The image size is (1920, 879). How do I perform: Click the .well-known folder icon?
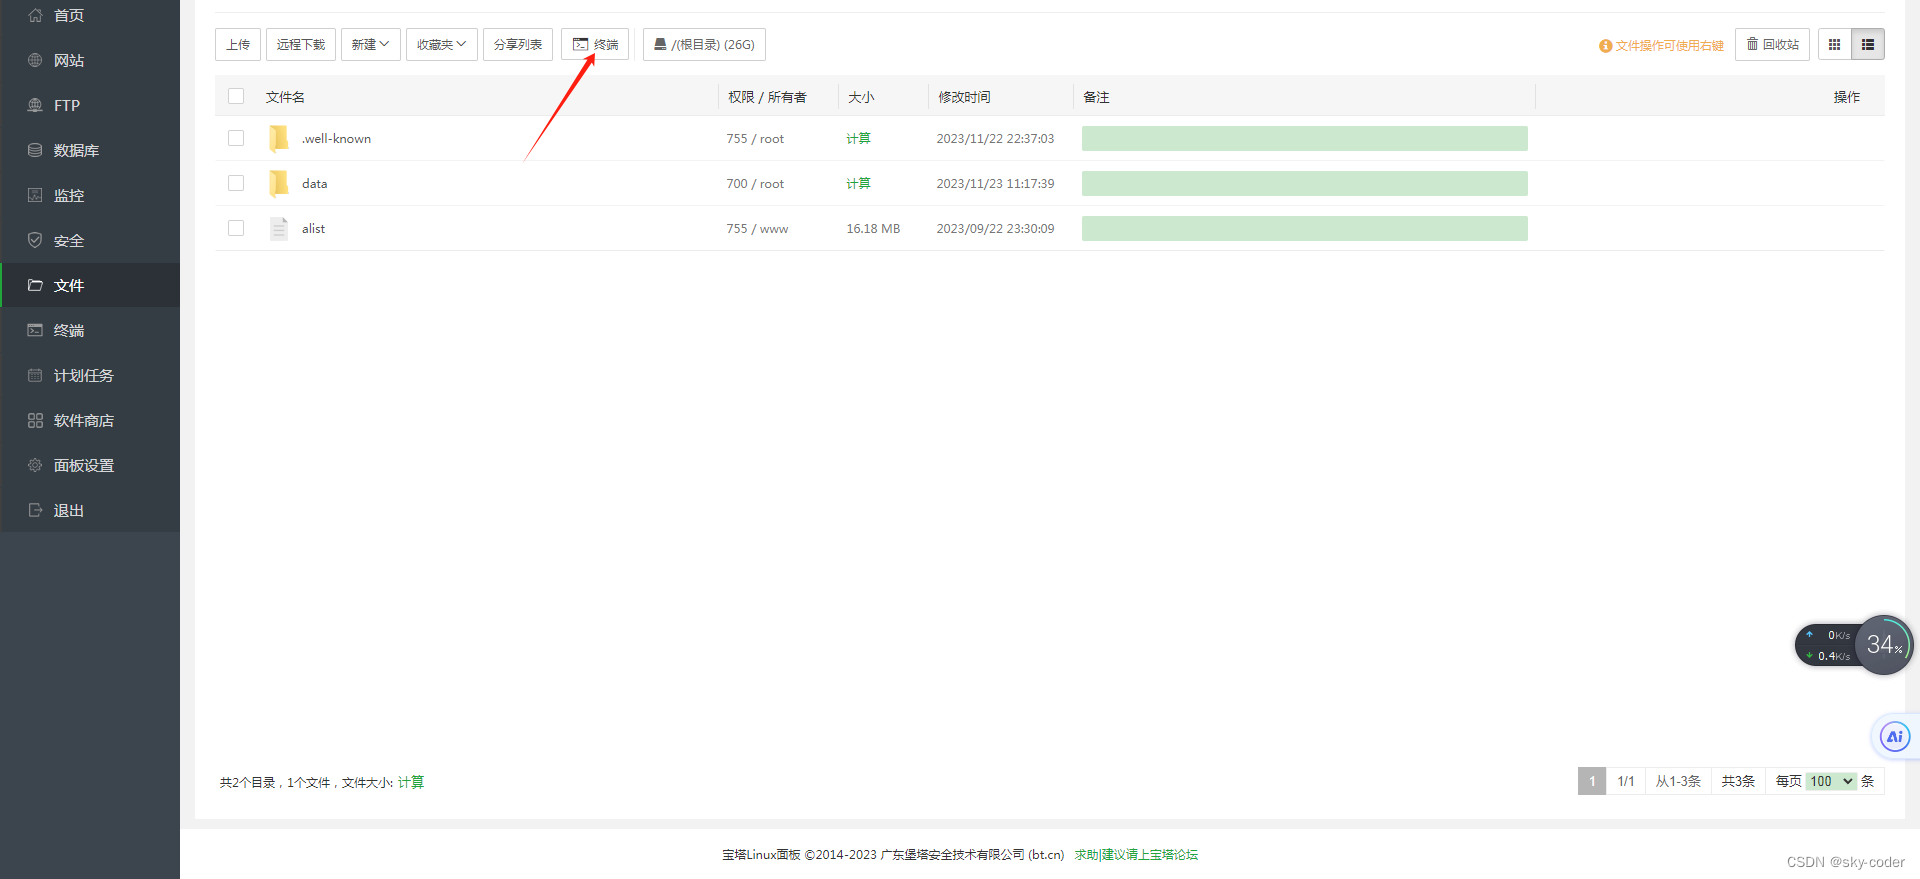point(279,138)
